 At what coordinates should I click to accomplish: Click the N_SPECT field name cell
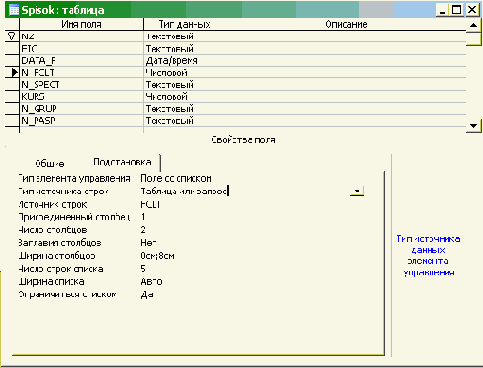click(x=82, y=85)
